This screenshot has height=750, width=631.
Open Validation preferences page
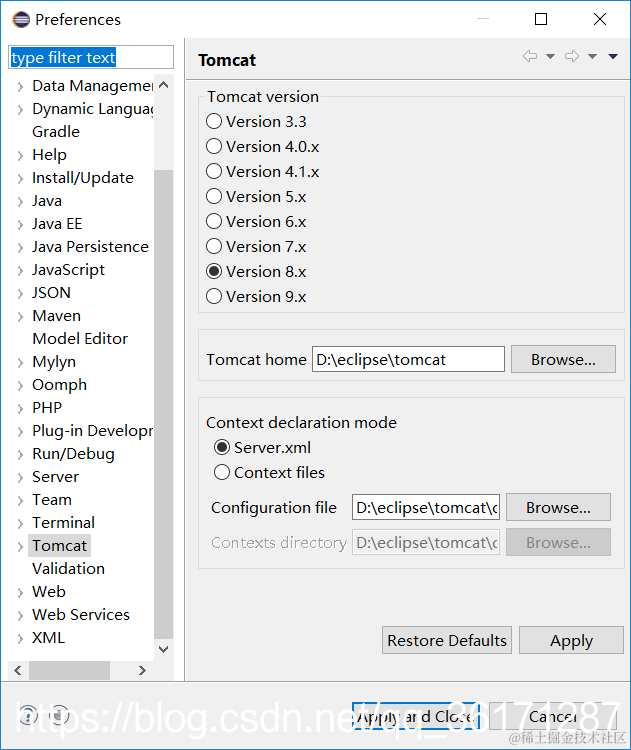pyautogui.click(x=68, y=569)
